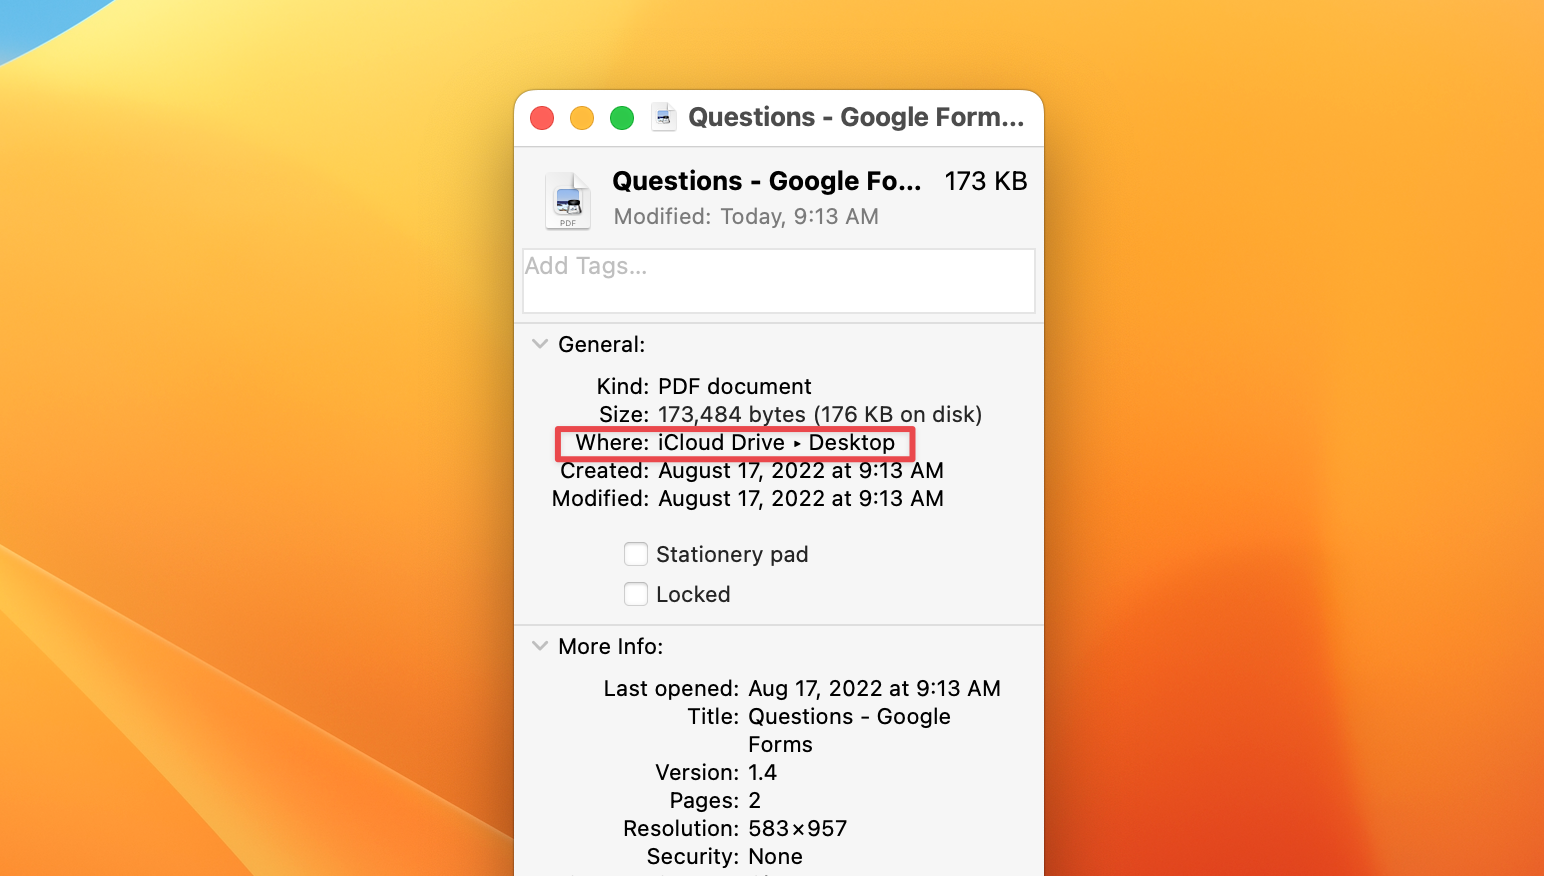This screenshot has width=1544, height=876.
Task: Click the Size: 173,484 bytes value
Action: (x=819, y=414)
